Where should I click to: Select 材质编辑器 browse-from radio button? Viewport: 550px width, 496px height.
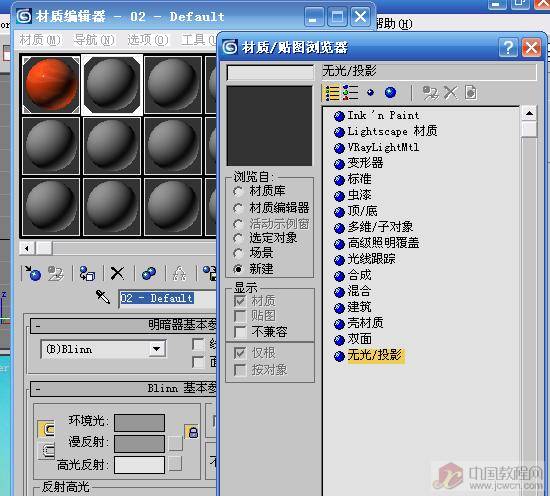238,208
